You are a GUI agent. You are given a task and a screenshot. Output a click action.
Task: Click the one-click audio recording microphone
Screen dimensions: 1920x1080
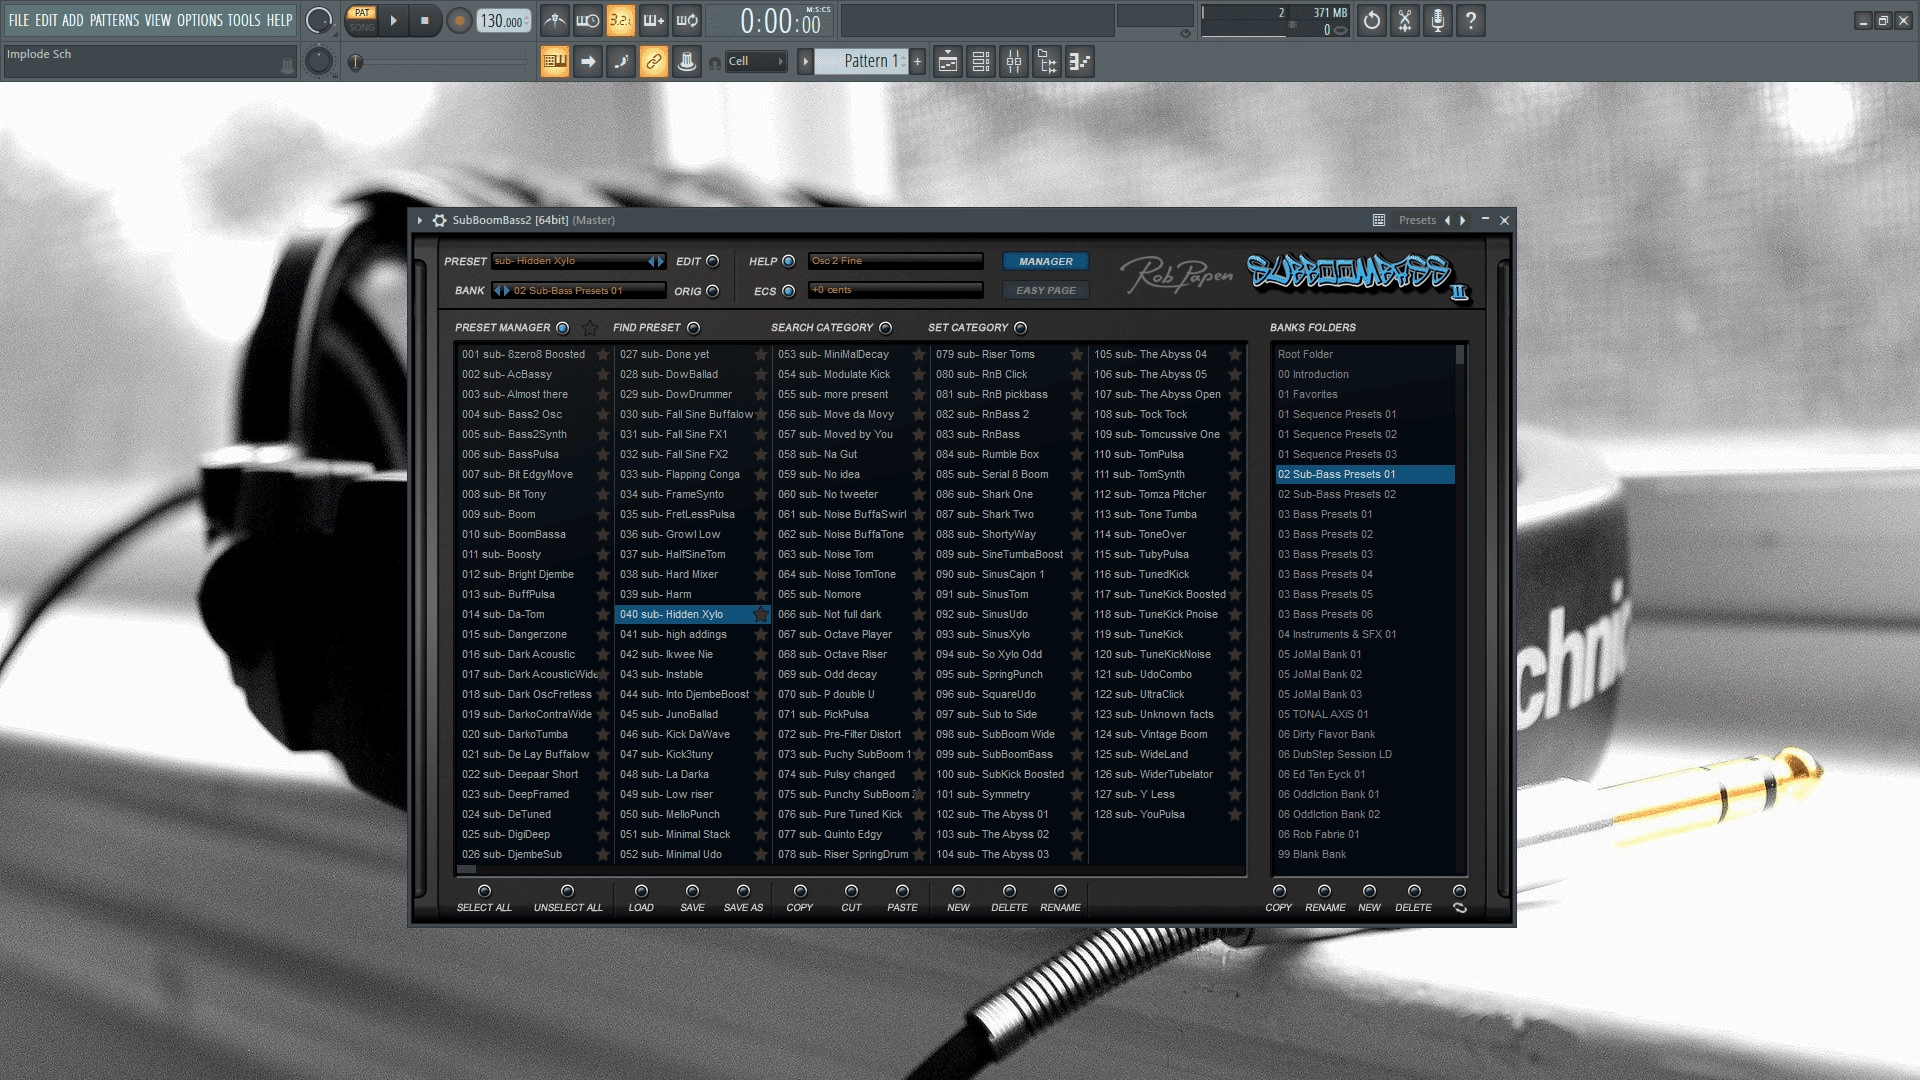coord(1438,20)
